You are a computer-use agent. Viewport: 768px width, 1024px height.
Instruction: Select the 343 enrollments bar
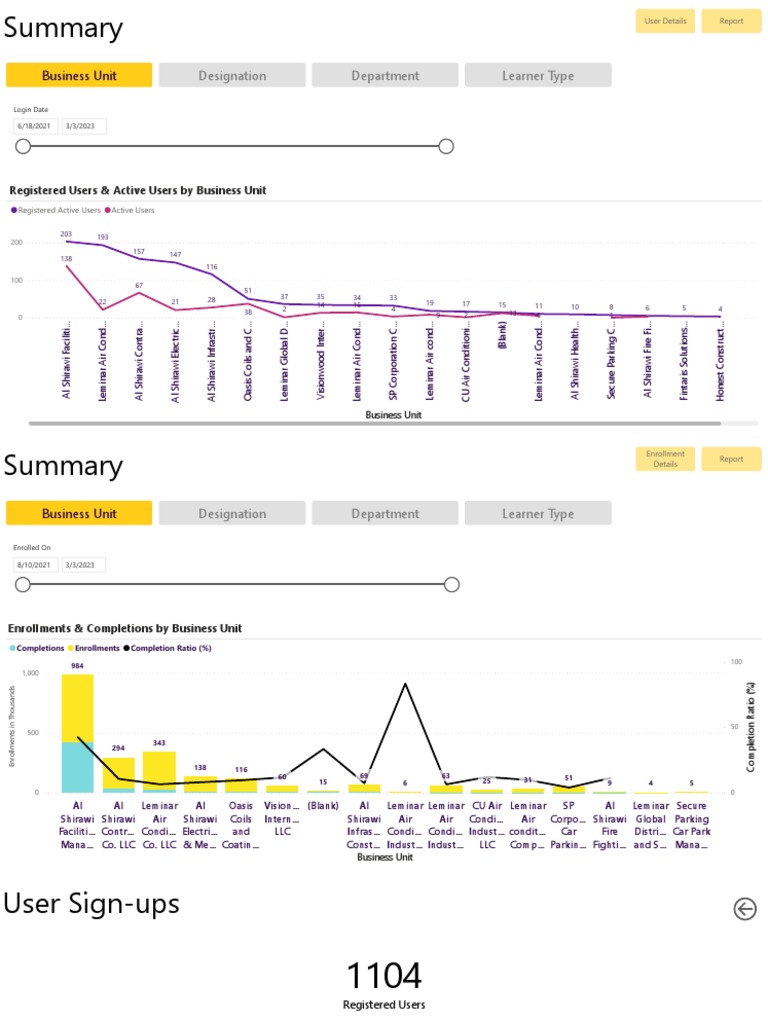pos(159,771)
